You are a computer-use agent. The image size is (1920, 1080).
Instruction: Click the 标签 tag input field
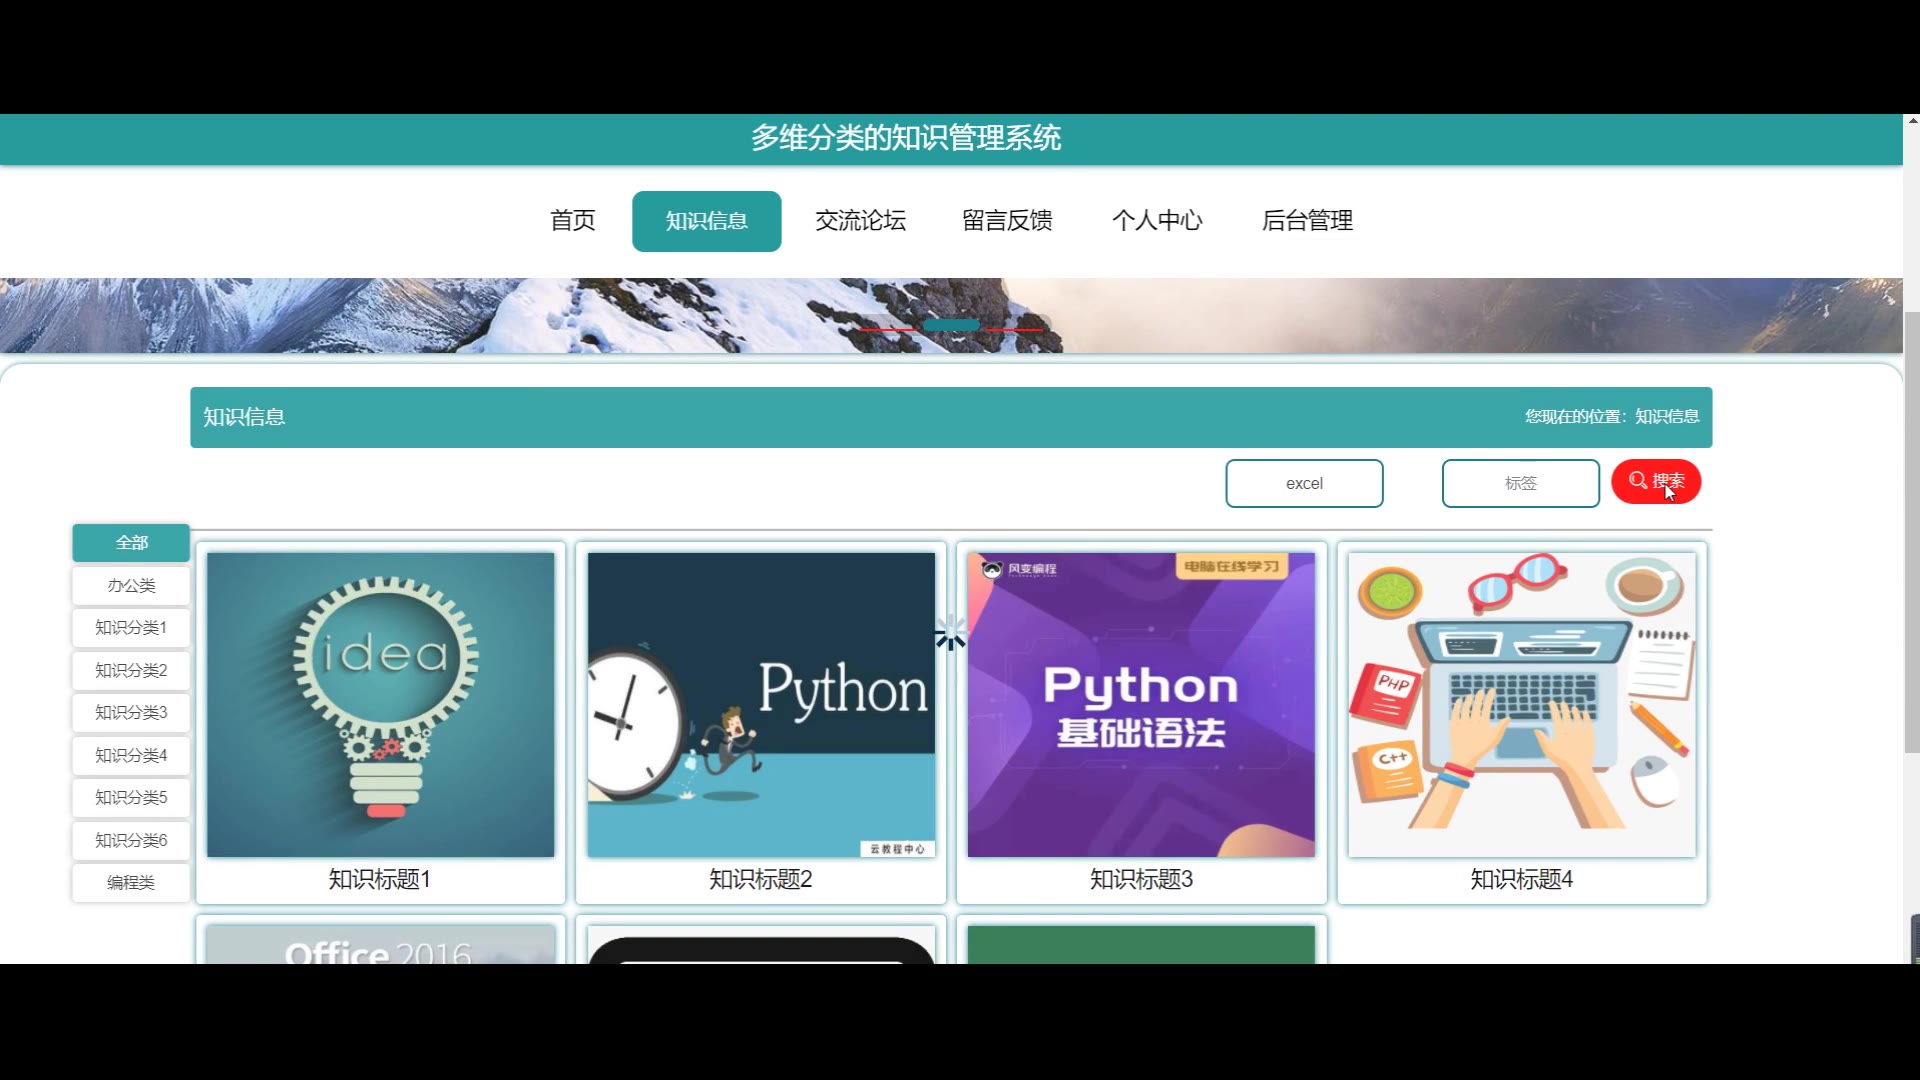(1520, 483)
